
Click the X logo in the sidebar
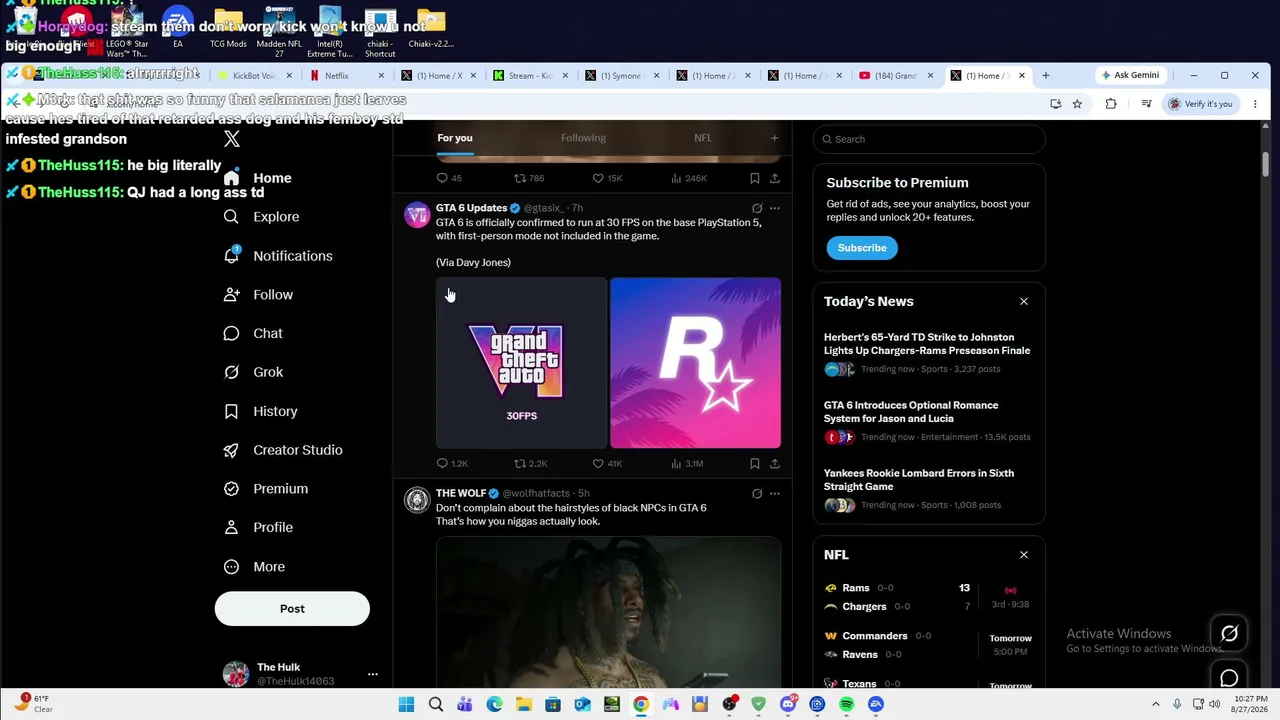(232, 139)
